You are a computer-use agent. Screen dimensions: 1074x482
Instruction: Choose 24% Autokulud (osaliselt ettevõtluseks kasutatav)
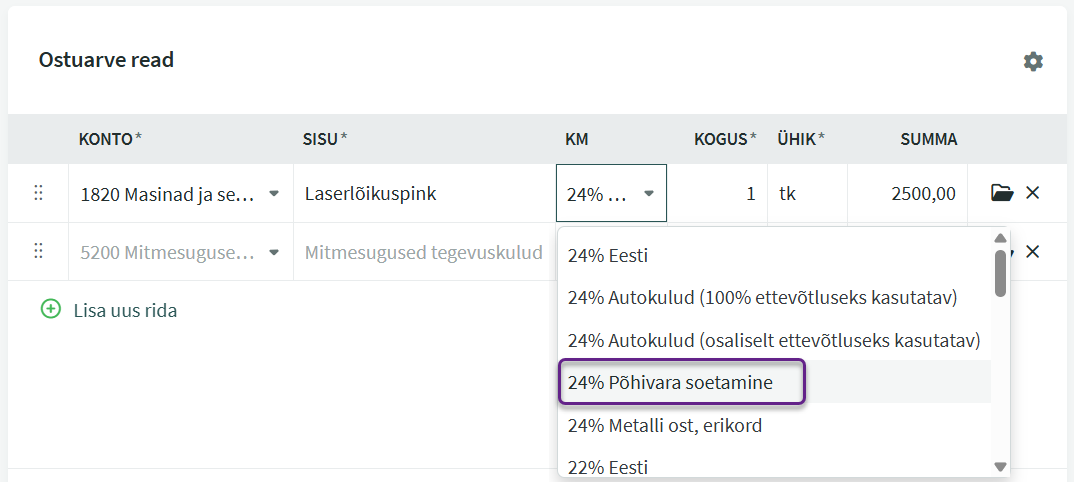tap(775, 340)
